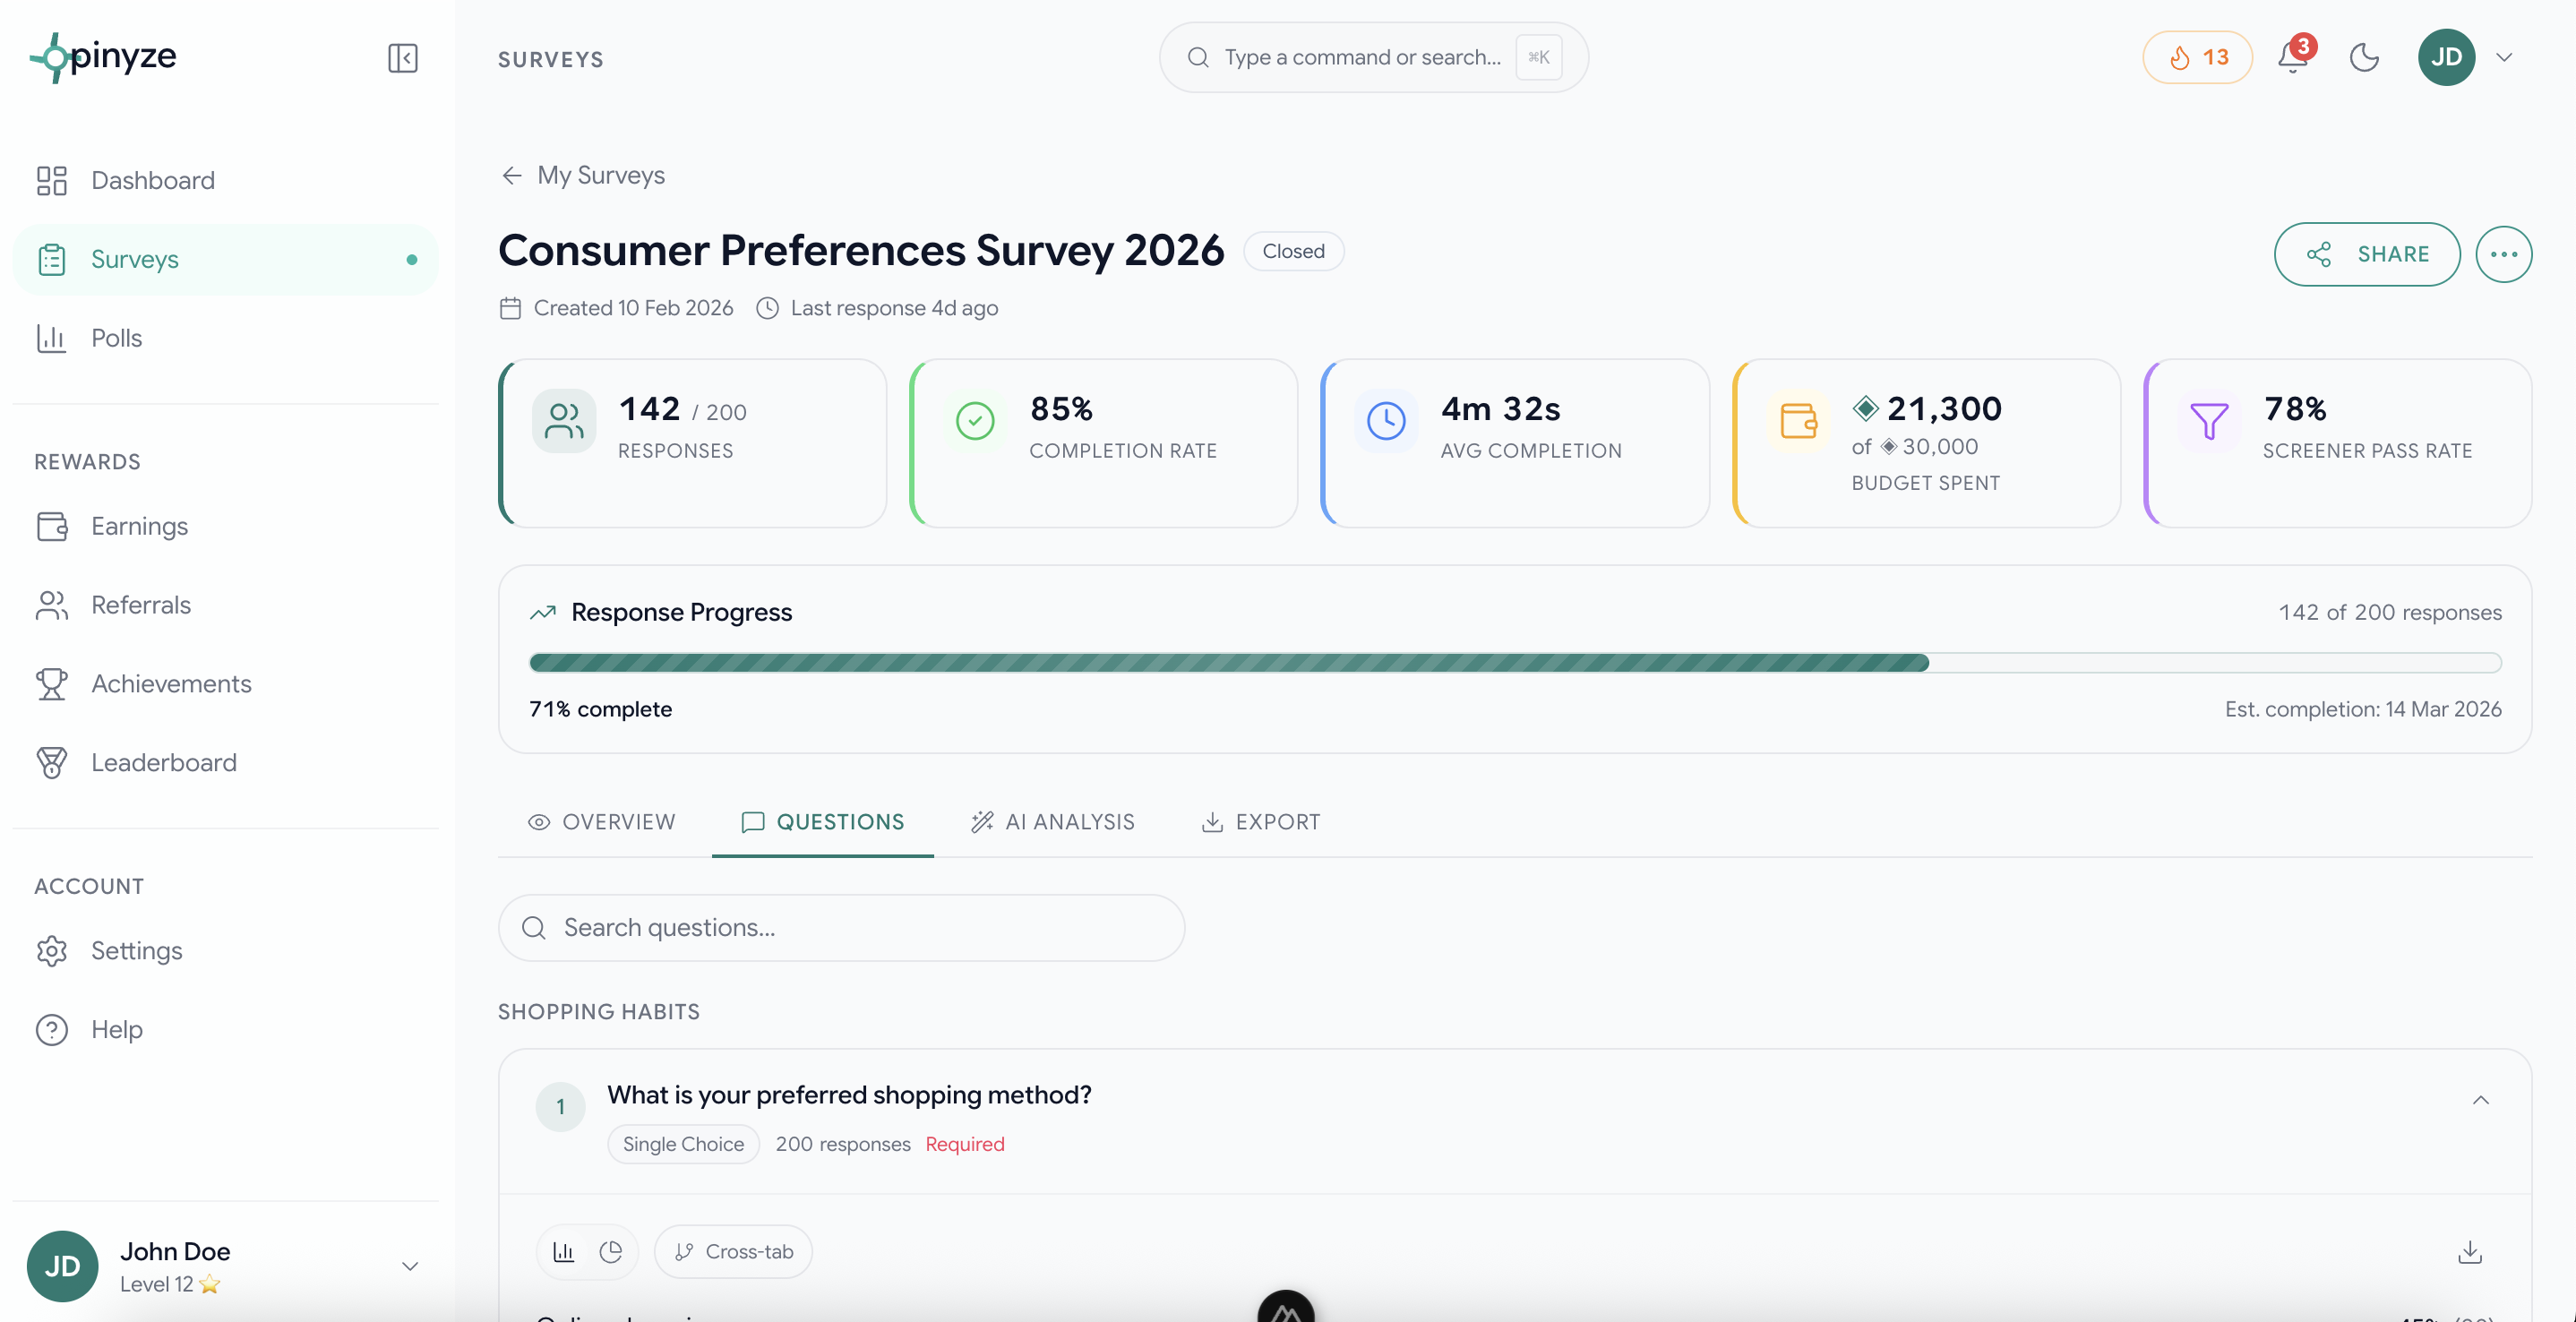Switch to the AI Analysis tab

coord(1052,821)
